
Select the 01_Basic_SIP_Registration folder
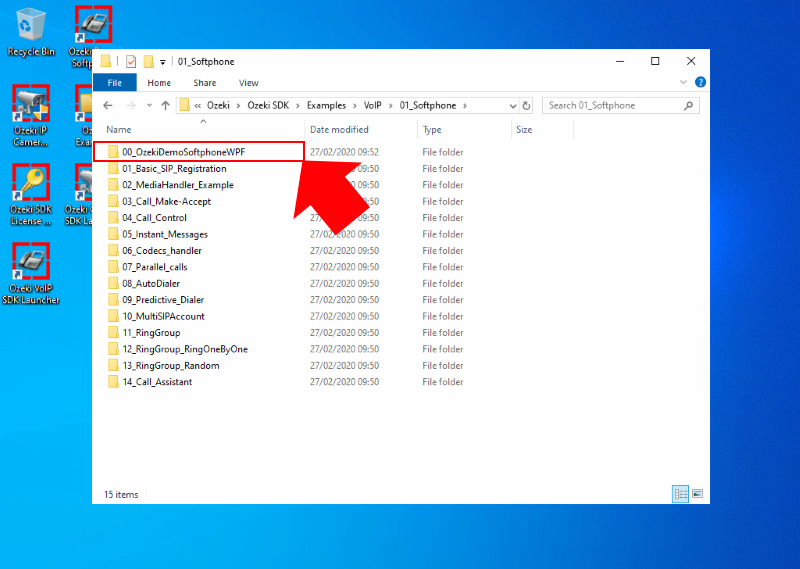point(174,168)
